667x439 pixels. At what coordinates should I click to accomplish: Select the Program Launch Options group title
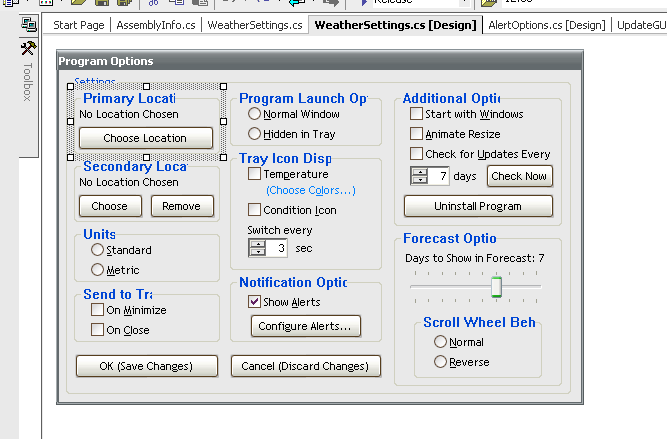[x=303, y=98]
